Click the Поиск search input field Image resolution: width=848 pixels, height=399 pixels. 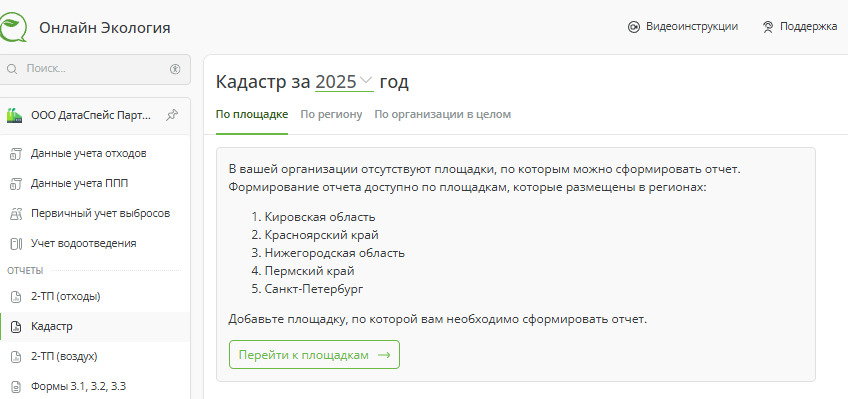point(95,69)
